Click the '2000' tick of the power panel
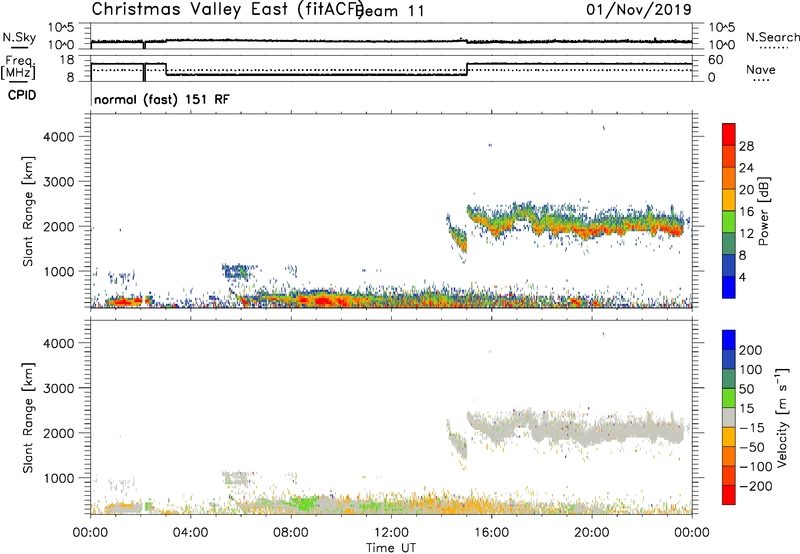 click(x=59, y=226)
